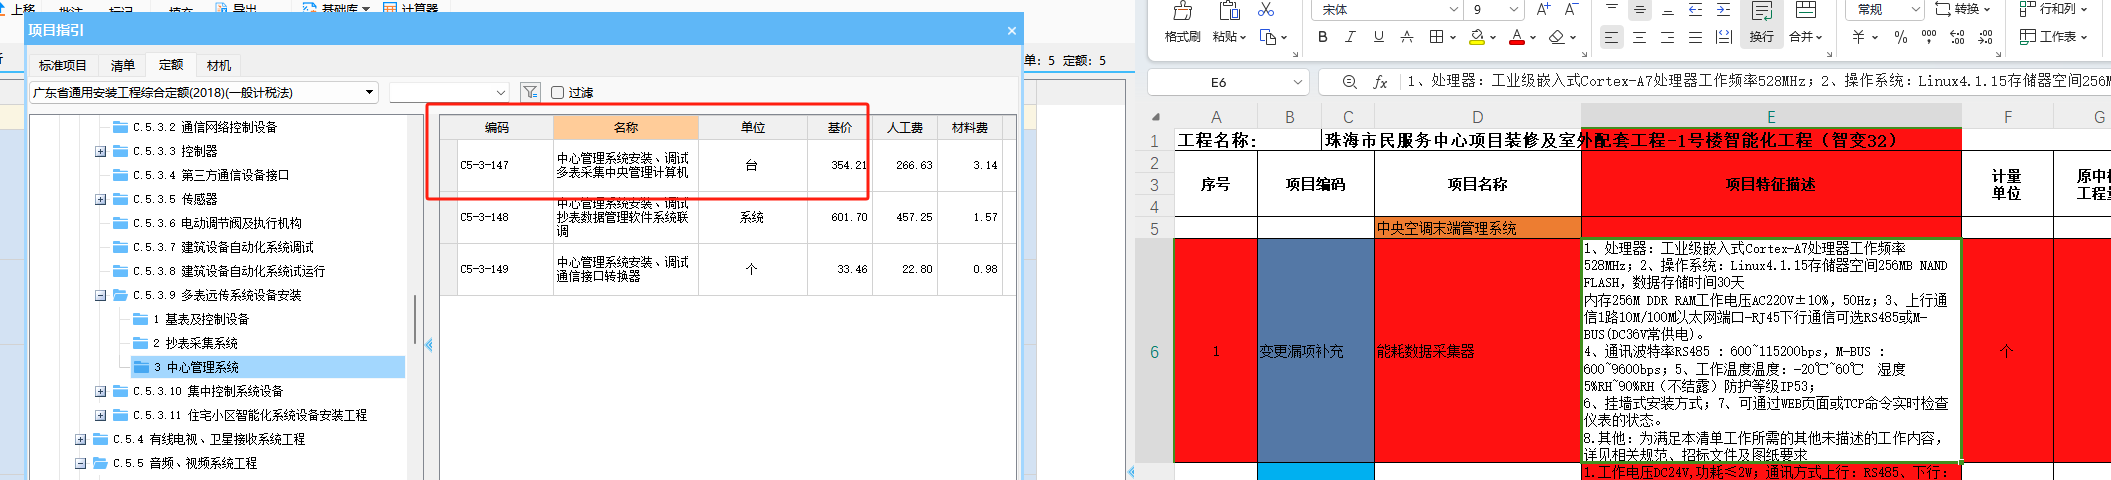Image resolution: width=2111 pixels, height=480 pixels.
Task: Center cell text horizontally
Action: [1639, 37]
